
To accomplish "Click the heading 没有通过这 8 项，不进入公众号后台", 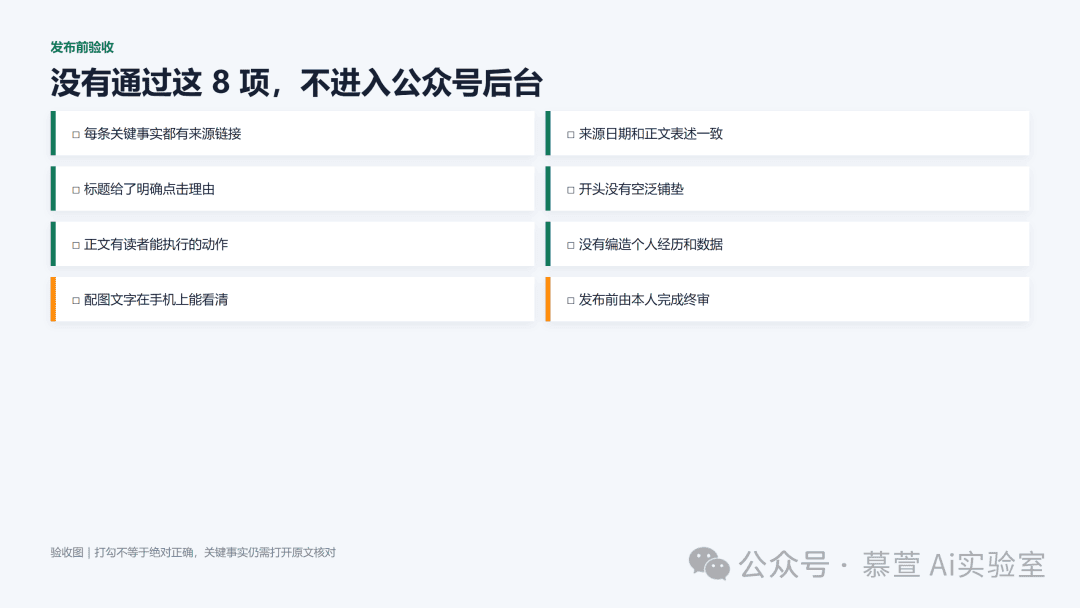I will (x=296, y=83).
